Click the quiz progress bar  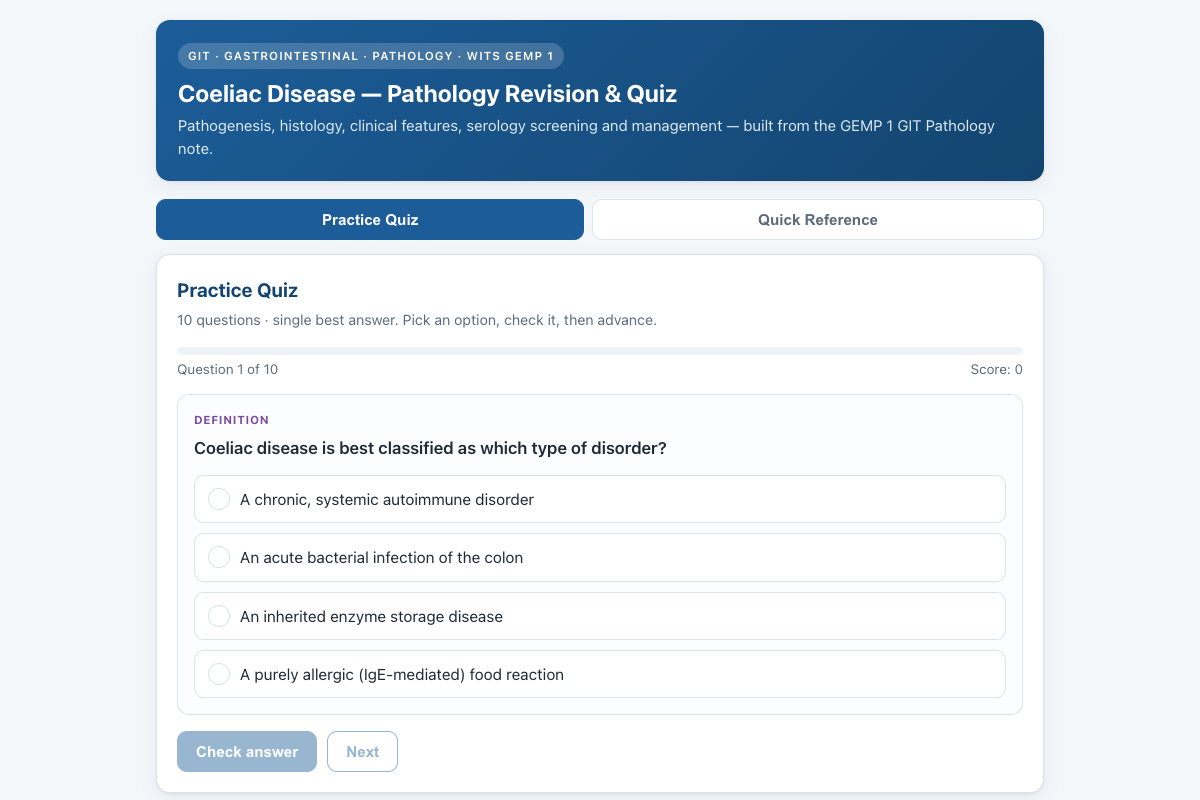pyautogui.click(x=600, y=351)
